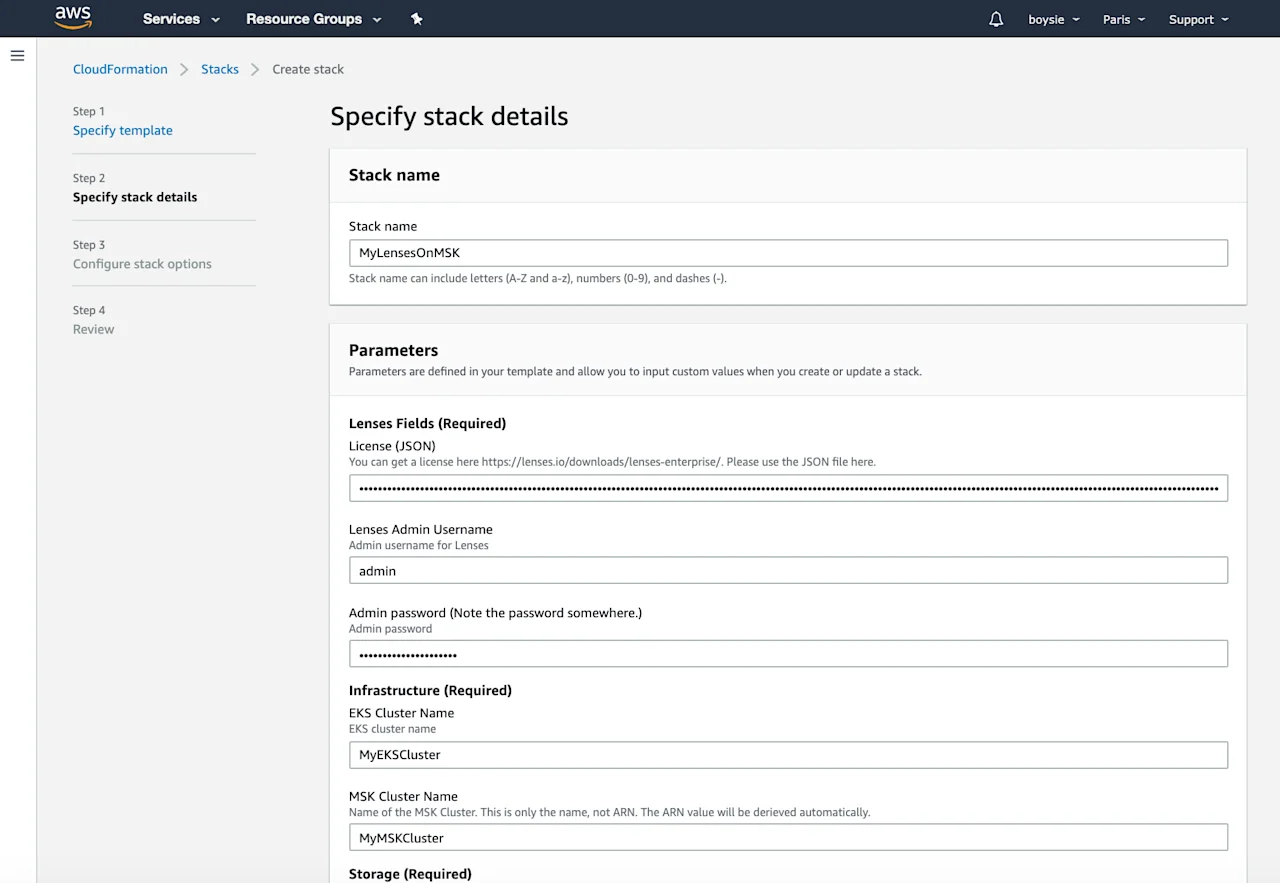Edit the Stack name field
The image size is (1280, 883).
789,252
